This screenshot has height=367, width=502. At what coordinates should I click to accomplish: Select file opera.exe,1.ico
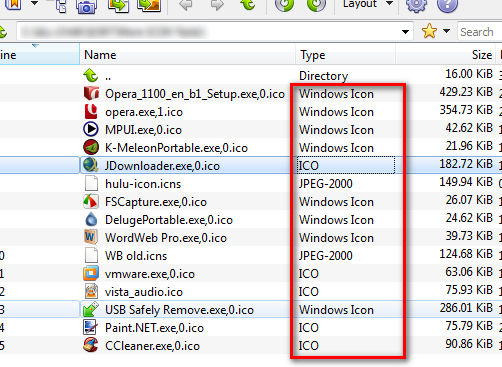tap(144, 112)
